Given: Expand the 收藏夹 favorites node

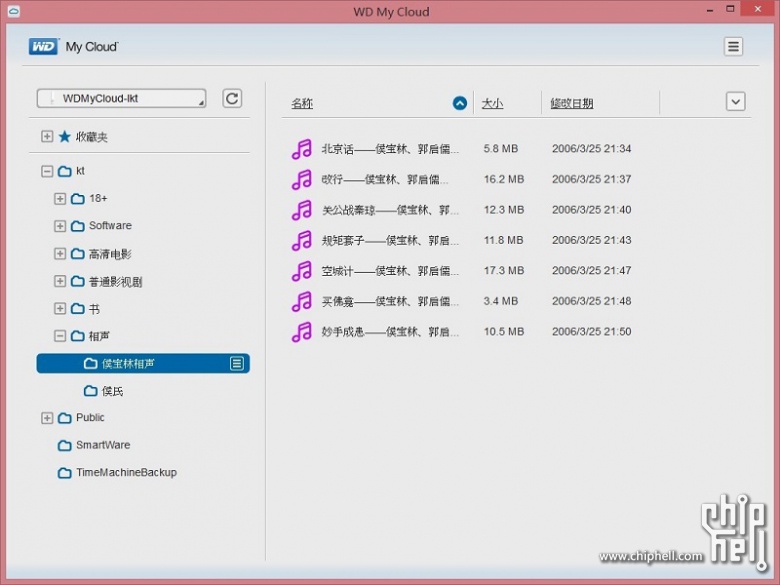Looking at the screenshot, I should click(x=47, y=136).
